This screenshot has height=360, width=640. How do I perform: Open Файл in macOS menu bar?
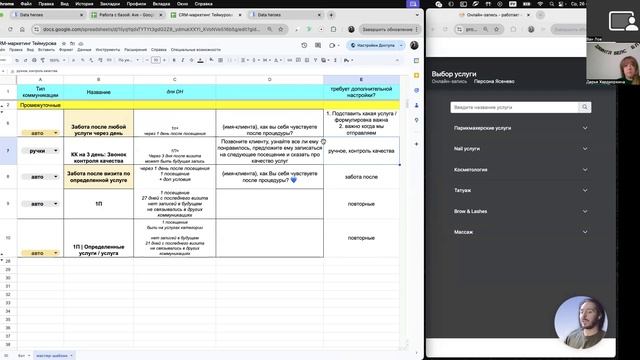pyautogui.click(x=26, y=4)
